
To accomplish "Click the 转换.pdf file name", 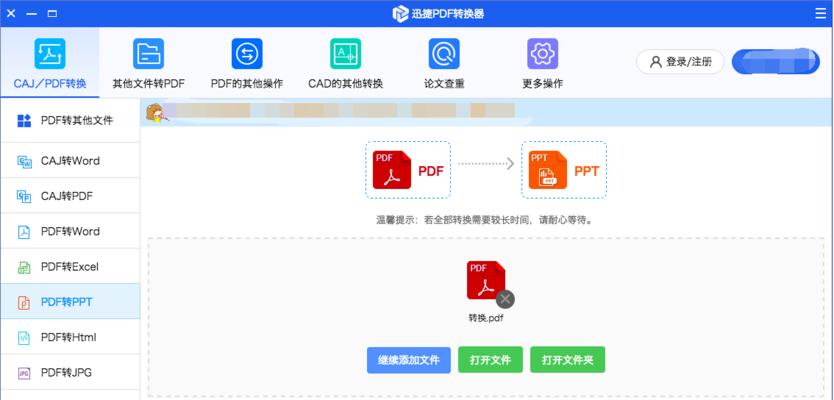I will click(x=486, y=318).
